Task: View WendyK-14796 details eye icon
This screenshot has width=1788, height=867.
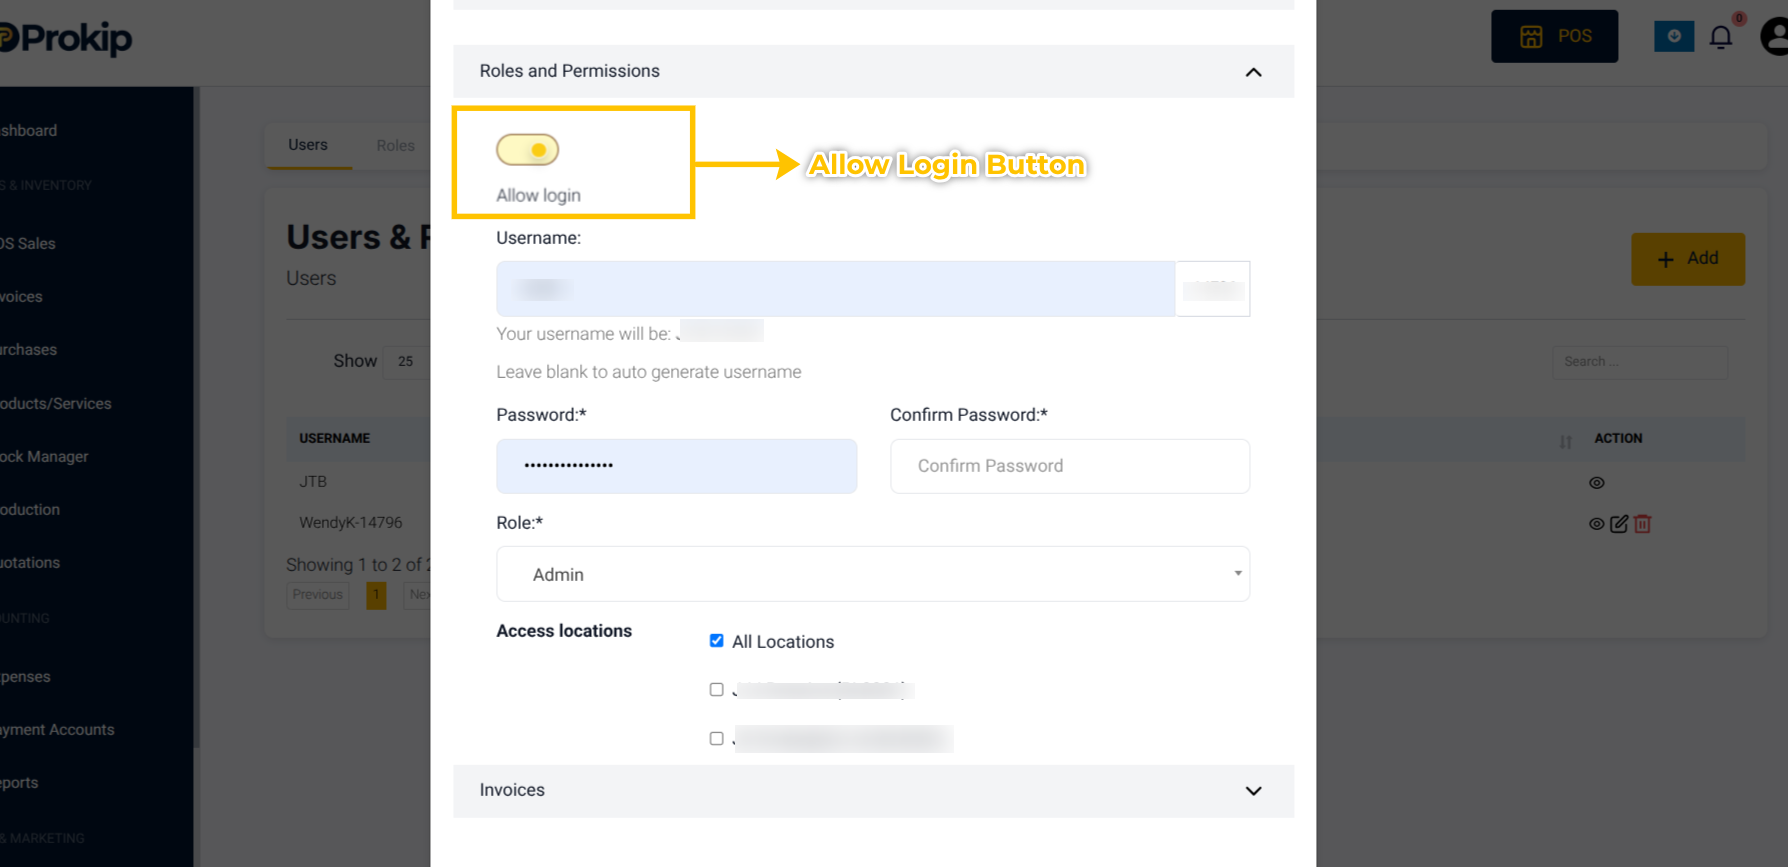Action: click(x=1597, y=524)
